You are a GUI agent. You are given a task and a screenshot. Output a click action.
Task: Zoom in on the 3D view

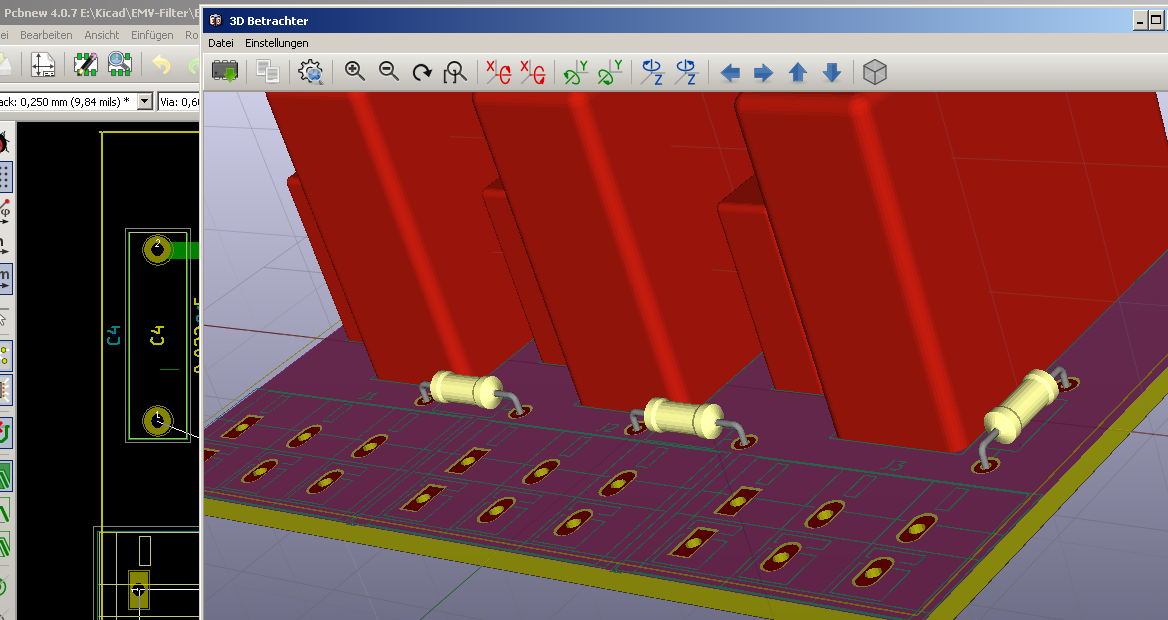(x=355, y=72)
